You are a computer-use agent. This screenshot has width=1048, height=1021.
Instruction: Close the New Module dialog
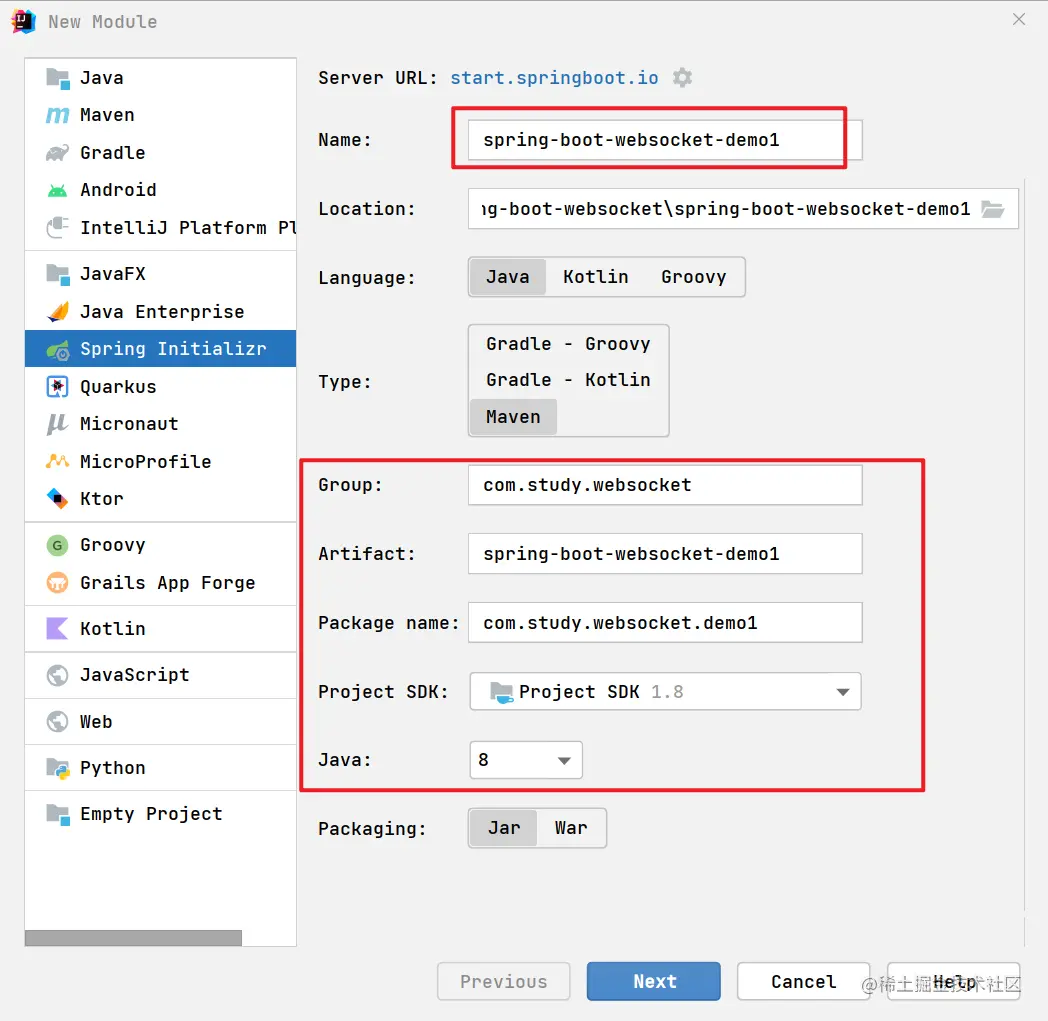pos(1019,19)
